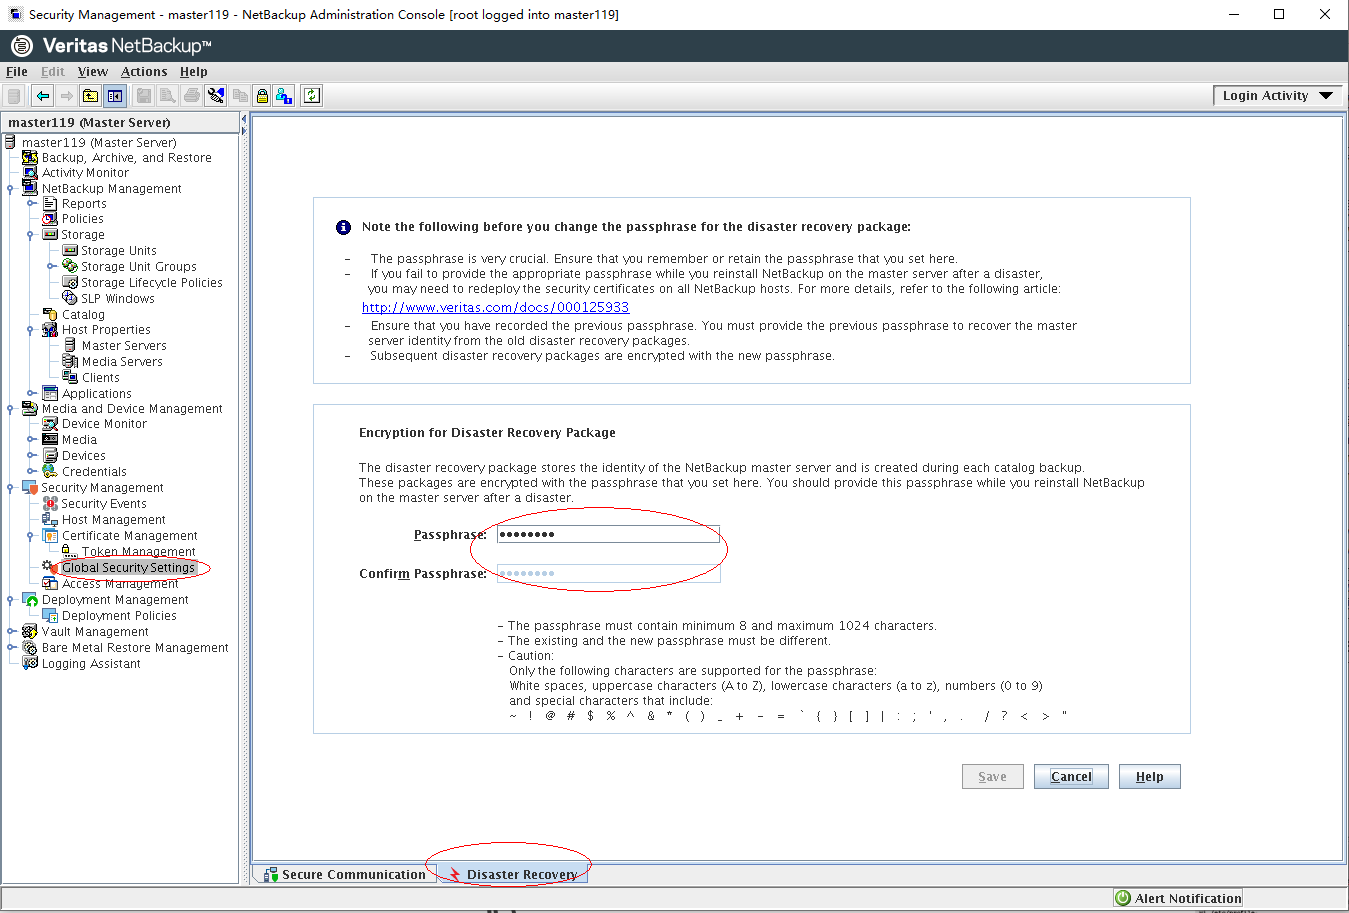Click the Passphrase input field

tap(608, 535)
